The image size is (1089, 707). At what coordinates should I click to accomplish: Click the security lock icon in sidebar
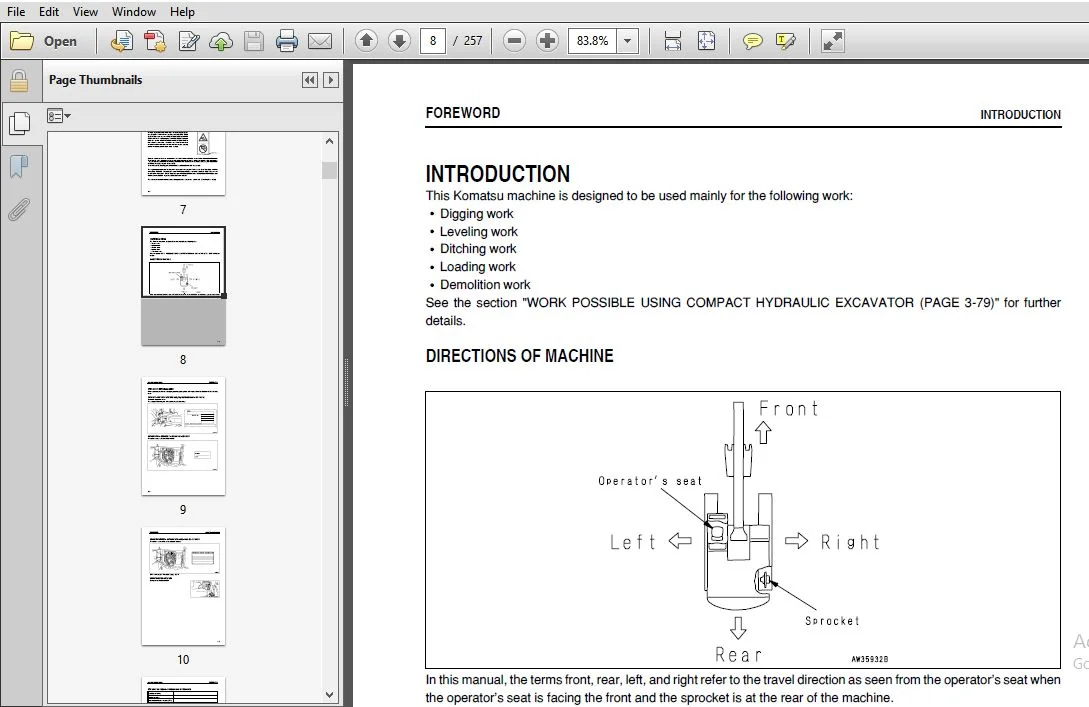point(19,81)
